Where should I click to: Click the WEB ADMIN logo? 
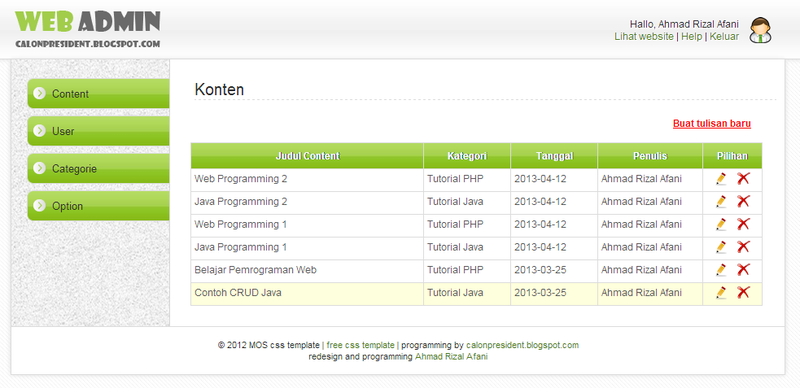88,22
